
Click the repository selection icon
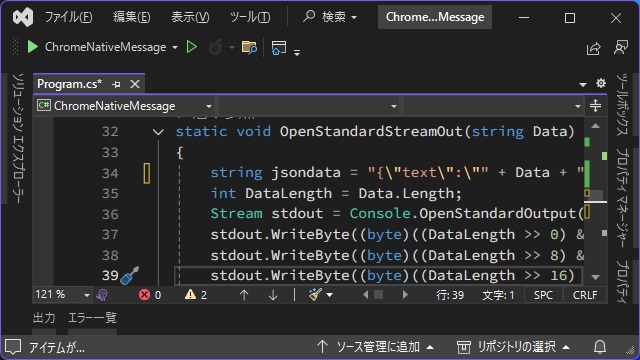pyautogui.click(x=464, y=347)
